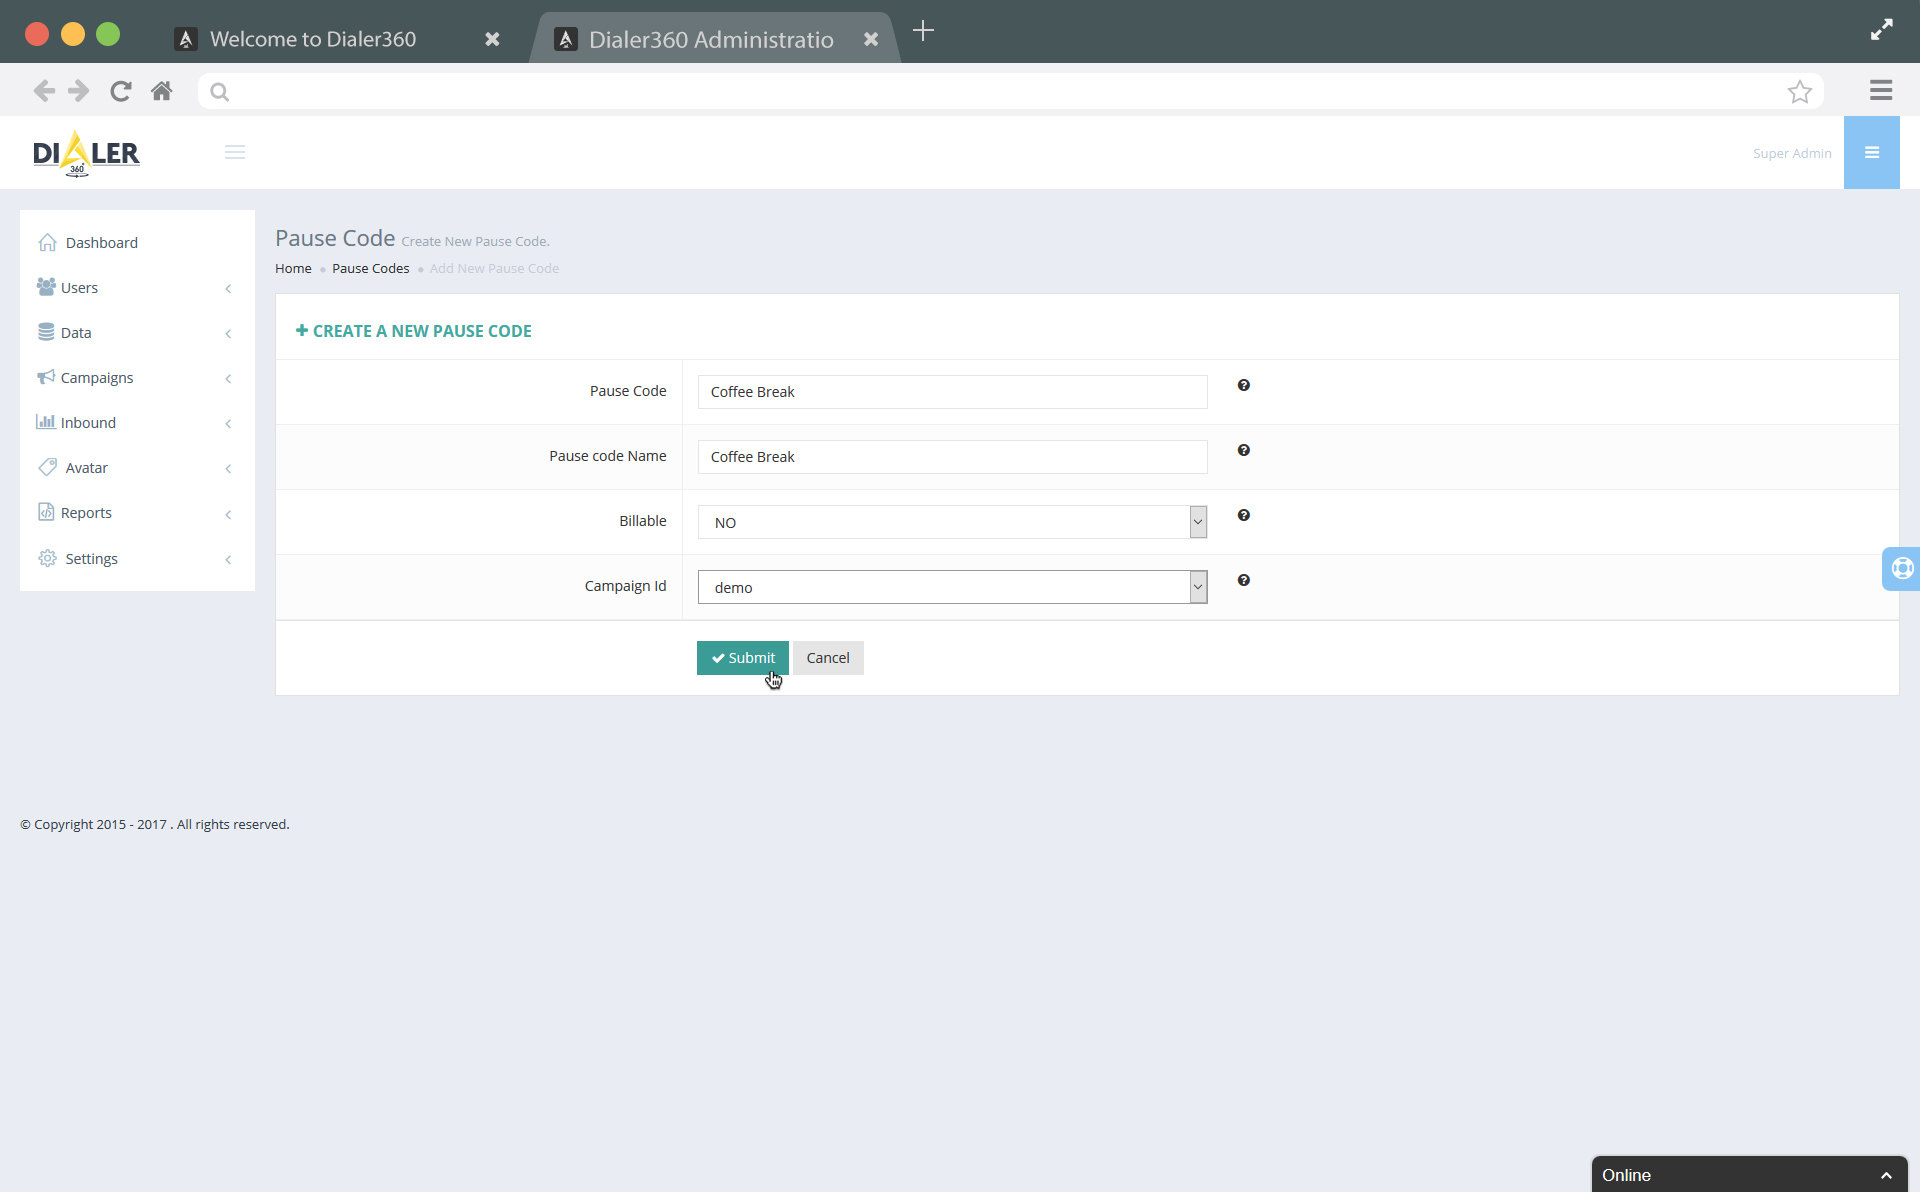Expand the Settings submenu chevron
This screenshot has width=1920, height=1192.
[229, 560]
